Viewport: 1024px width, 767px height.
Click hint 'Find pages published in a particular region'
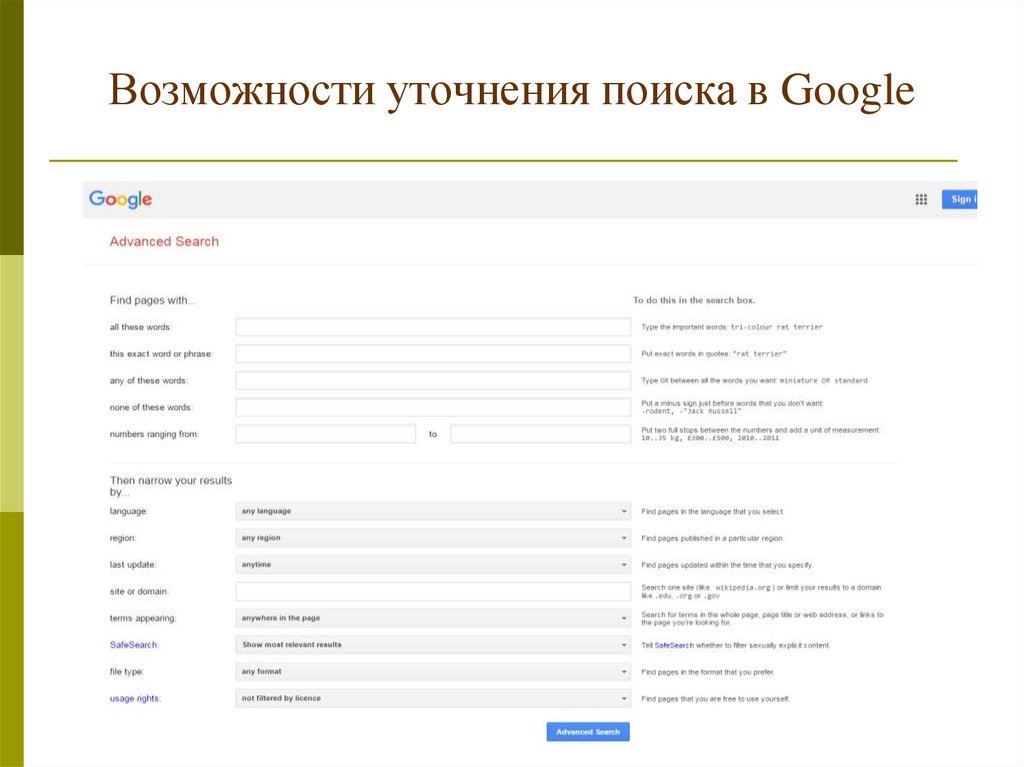712,538
